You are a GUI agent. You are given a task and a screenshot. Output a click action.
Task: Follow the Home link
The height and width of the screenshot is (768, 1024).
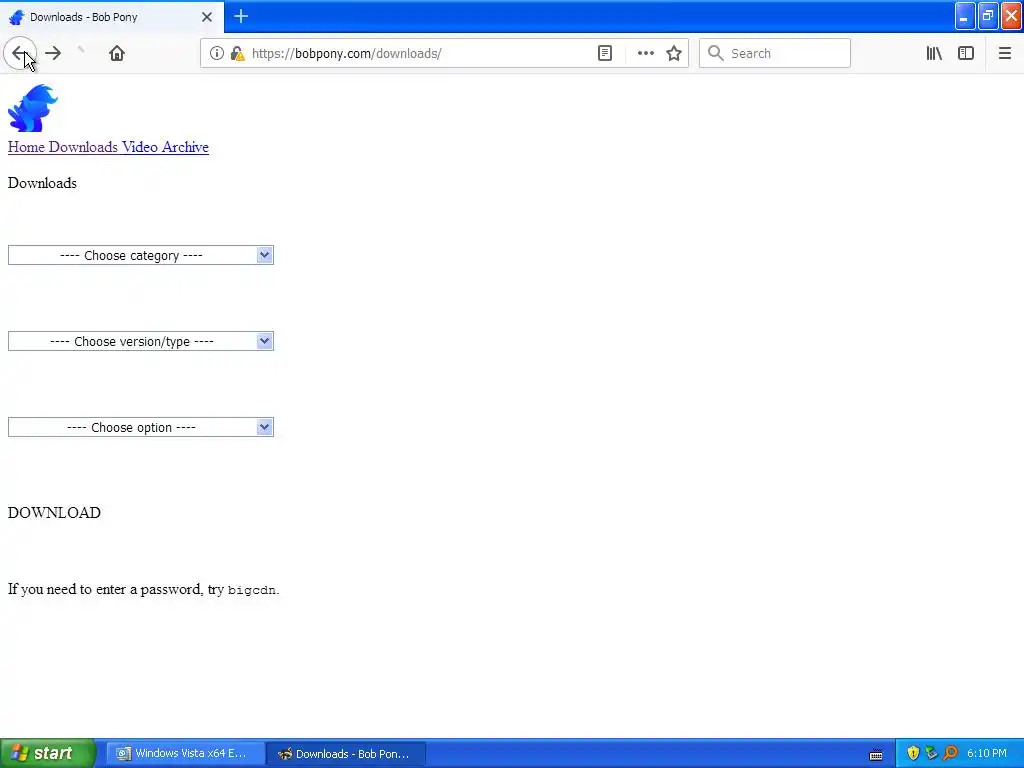pyautogui.click(x=26, y=147)
